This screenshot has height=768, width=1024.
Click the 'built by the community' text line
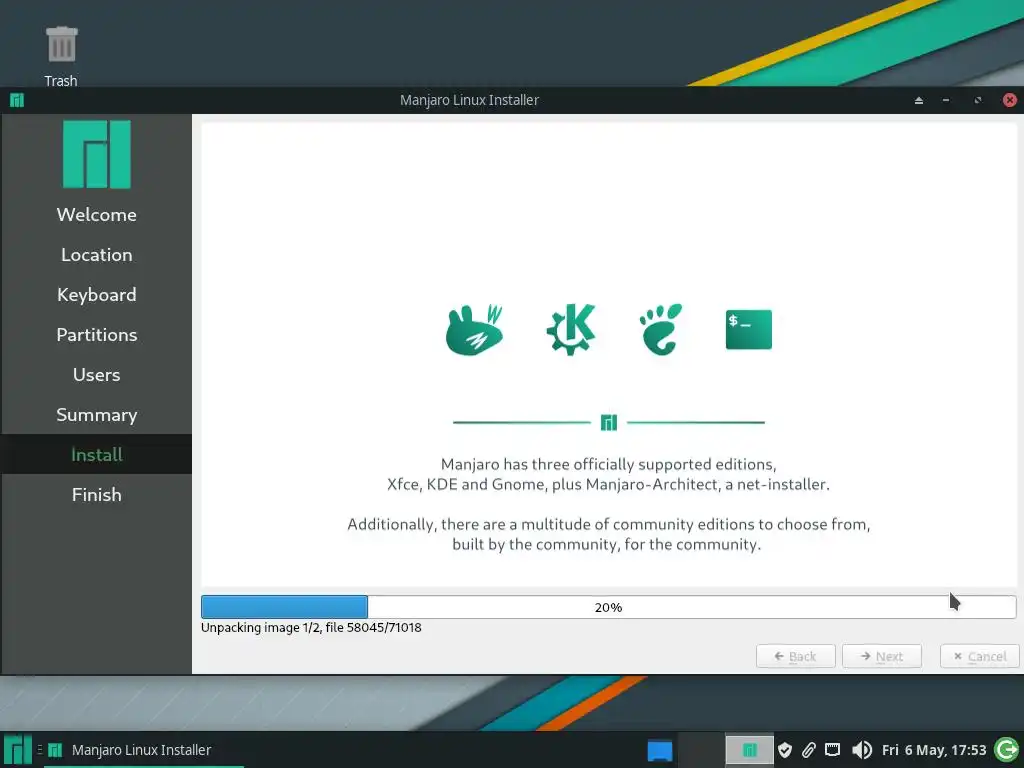[x=607, y=544]
